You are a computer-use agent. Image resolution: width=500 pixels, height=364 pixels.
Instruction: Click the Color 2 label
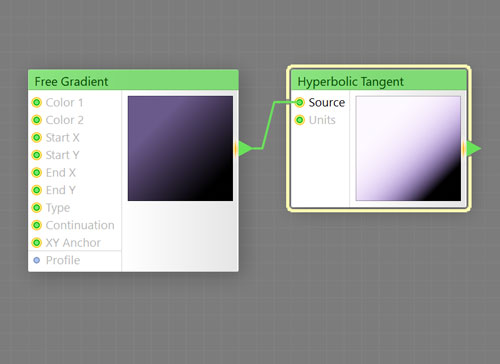click(x=65, y=120)
